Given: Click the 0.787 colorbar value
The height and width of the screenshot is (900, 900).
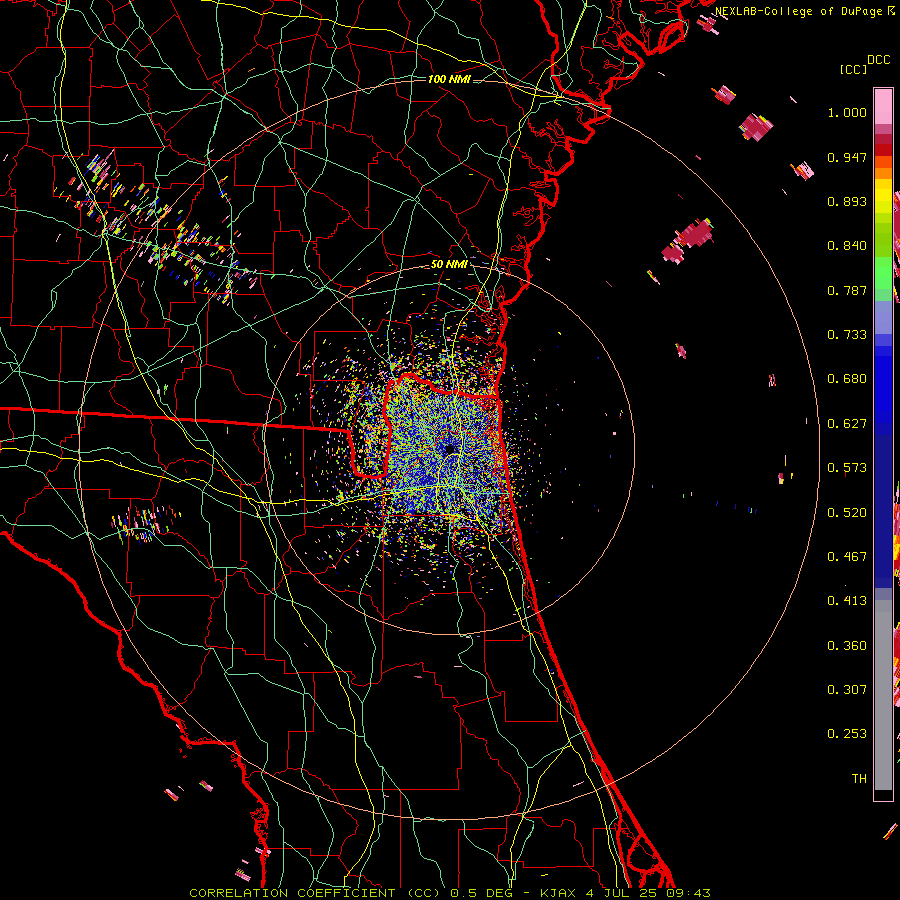Looking at the screenshot, I should pyautogui.click(x=847, y=290).
